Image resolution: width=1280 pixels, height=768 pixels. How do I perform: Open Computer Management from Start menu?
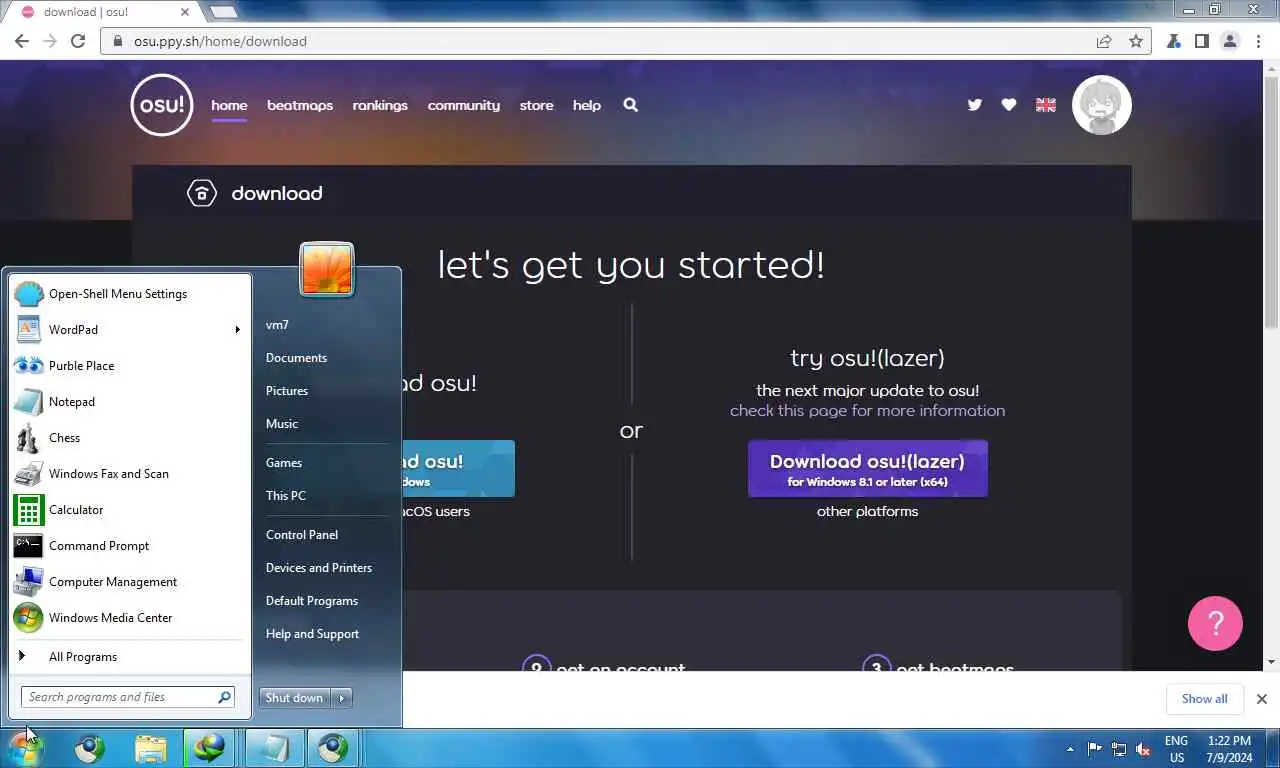130,582
